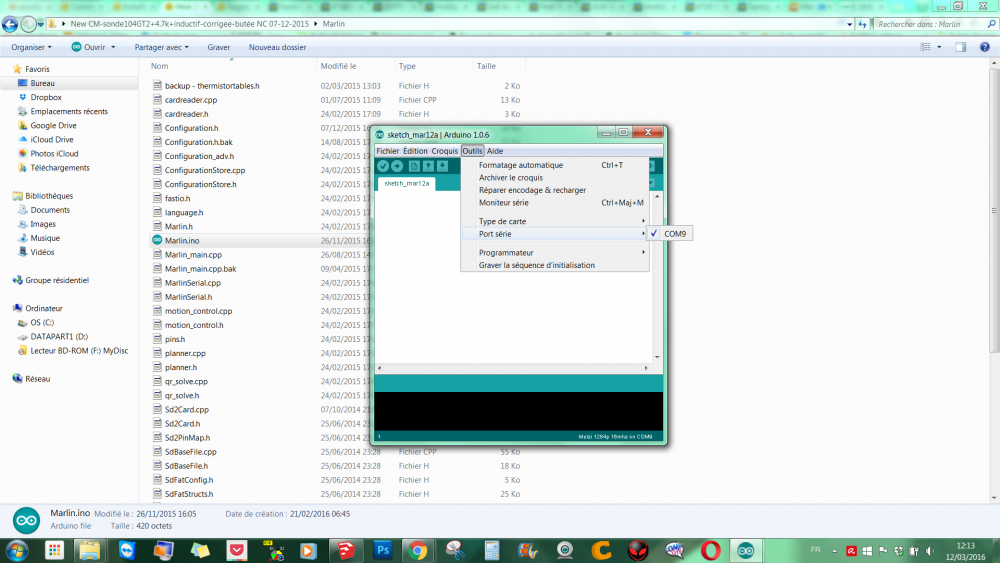The height and width of the screenshot is (563, 1000).
Task: Click the Graver button in Explorer toolbar
Action: 219,47
